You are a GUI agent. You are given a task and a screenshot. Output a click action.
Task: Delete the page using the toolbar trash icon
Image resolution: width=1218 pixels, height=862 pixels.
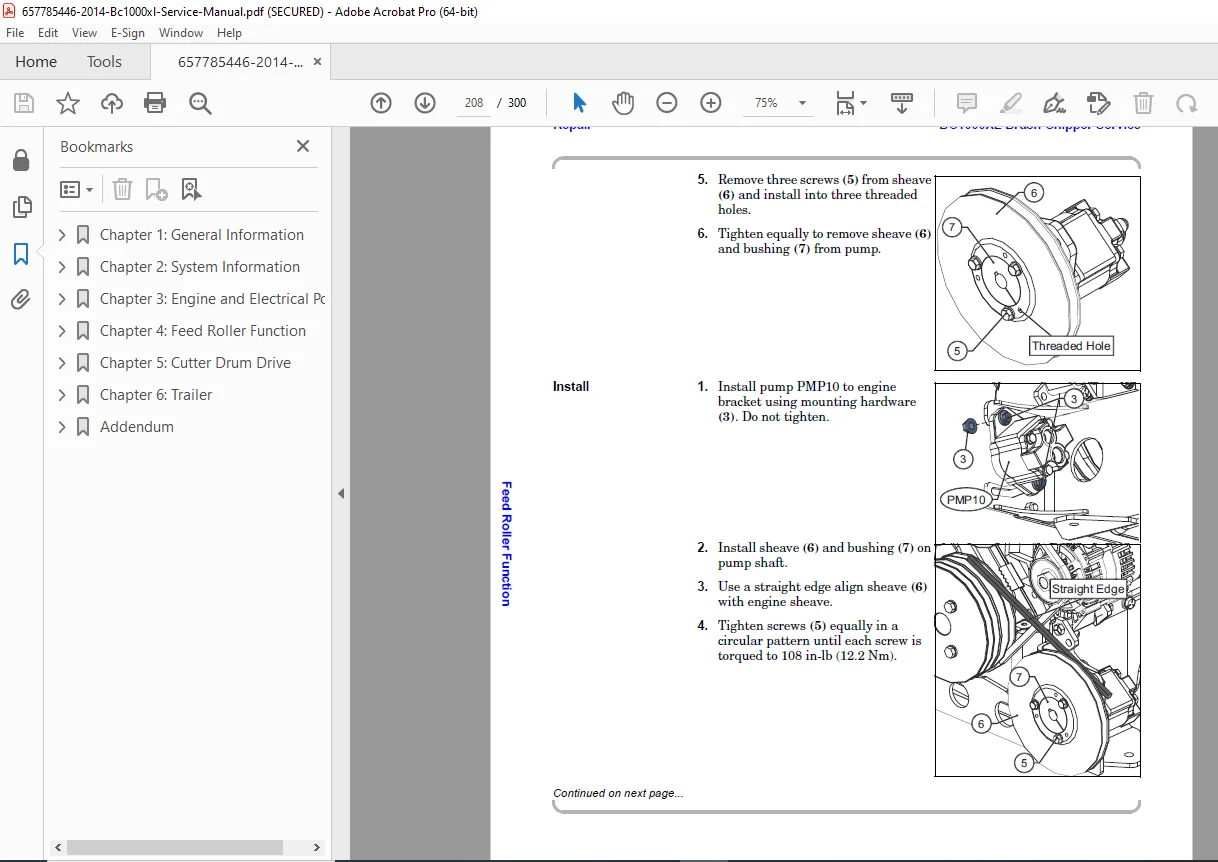(1143, 103)
